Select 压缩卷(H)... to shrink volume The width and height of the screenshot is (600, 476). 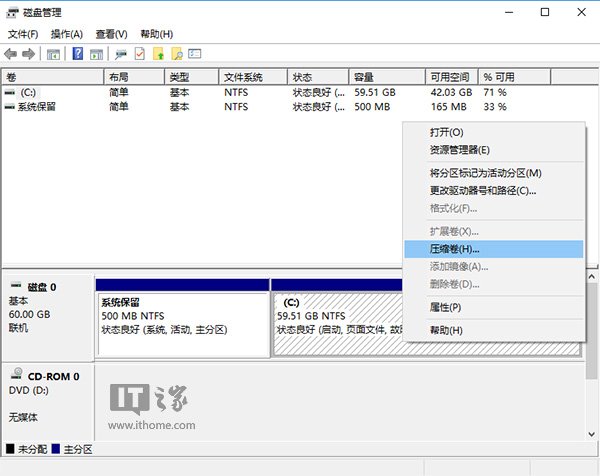pyautogui.click(x=494, y=249)
